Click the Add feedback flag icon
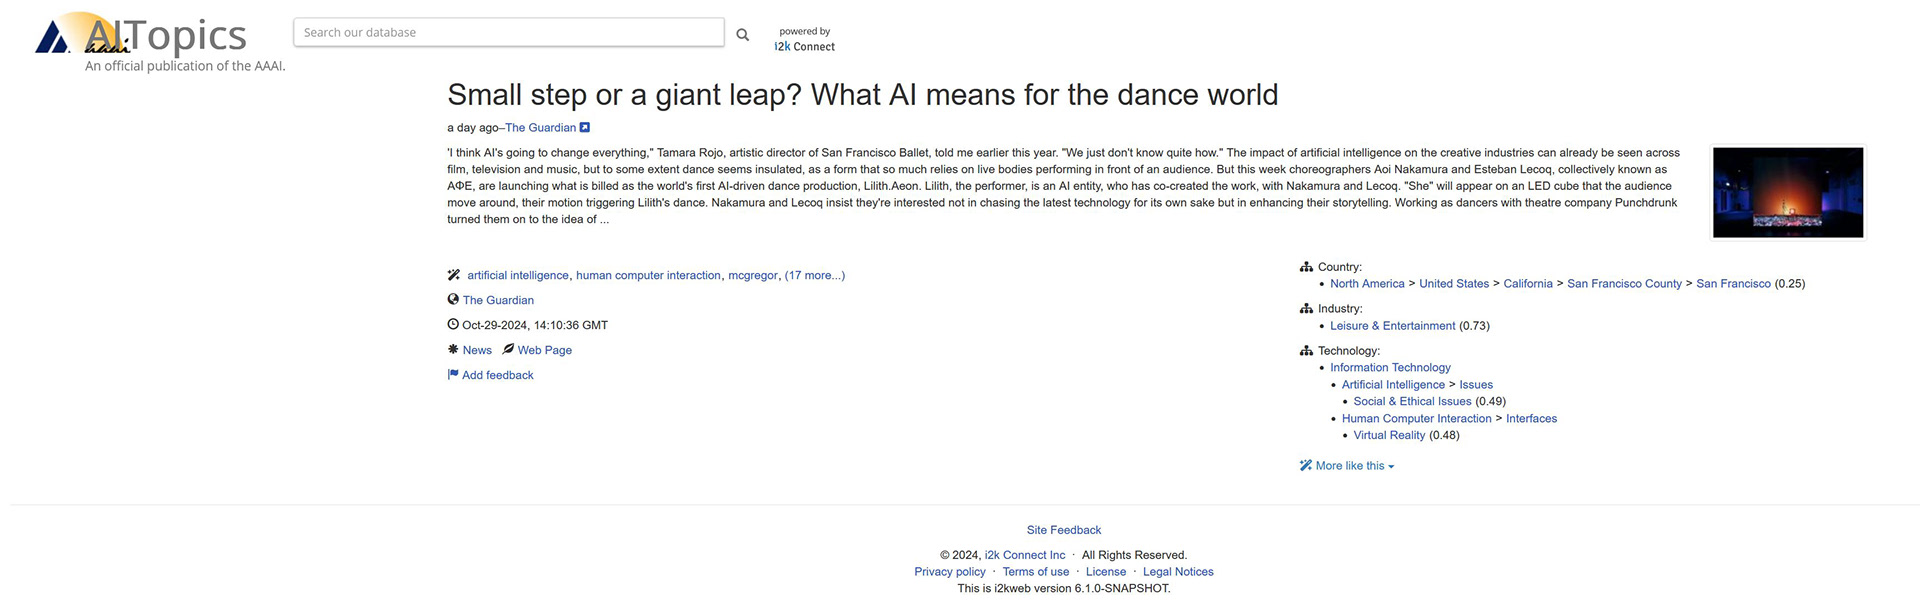Image resolution: width=1920 pixels, height=605 pixels. point(453,375)
